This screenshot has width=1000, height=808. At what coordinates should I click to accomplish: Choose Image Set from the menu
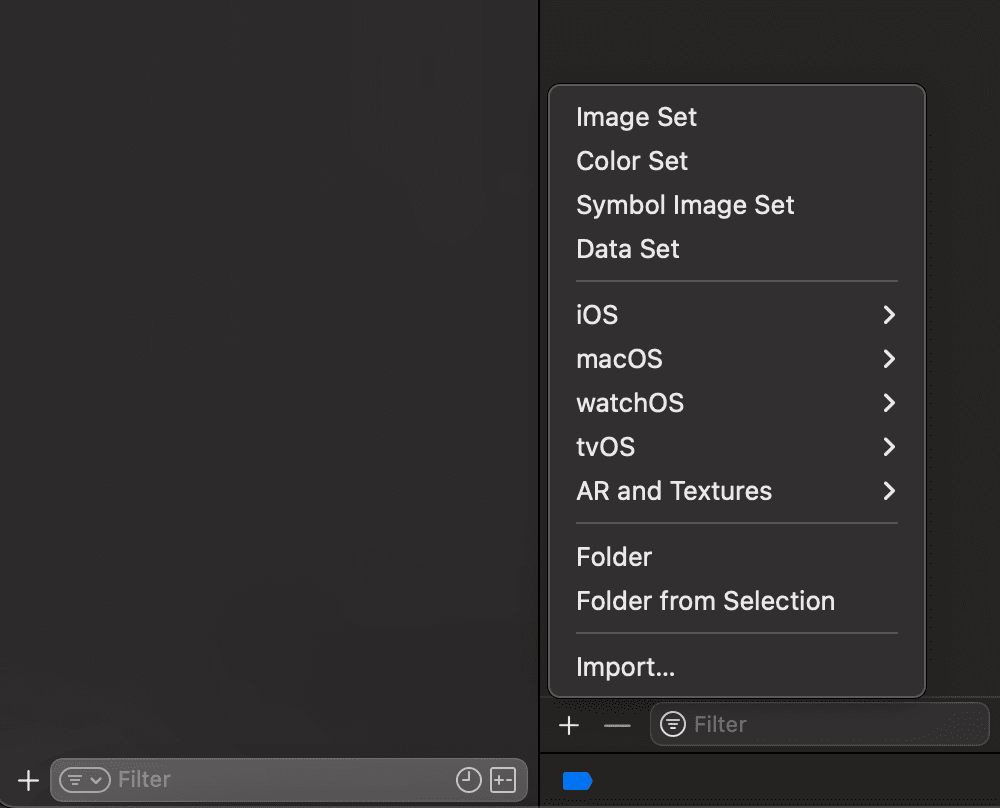(x=737, y=117)
